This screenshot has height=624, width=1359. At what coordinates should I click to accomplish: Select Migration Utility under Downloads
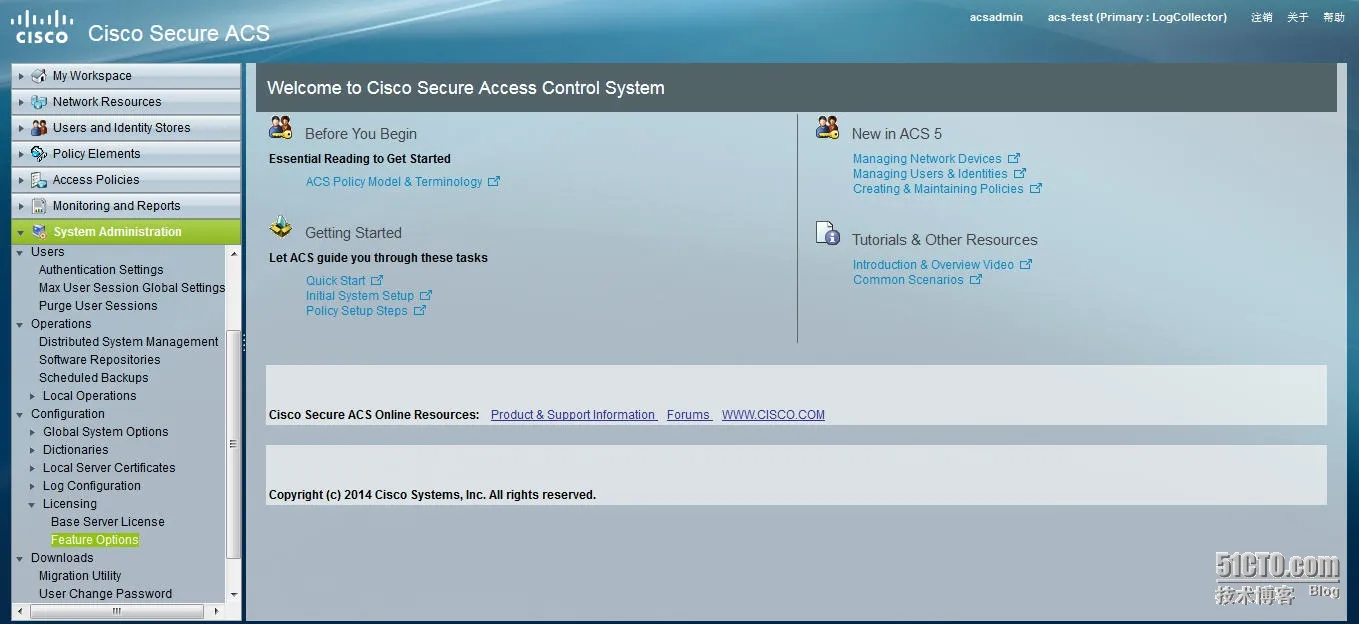[x=80, y=576]
